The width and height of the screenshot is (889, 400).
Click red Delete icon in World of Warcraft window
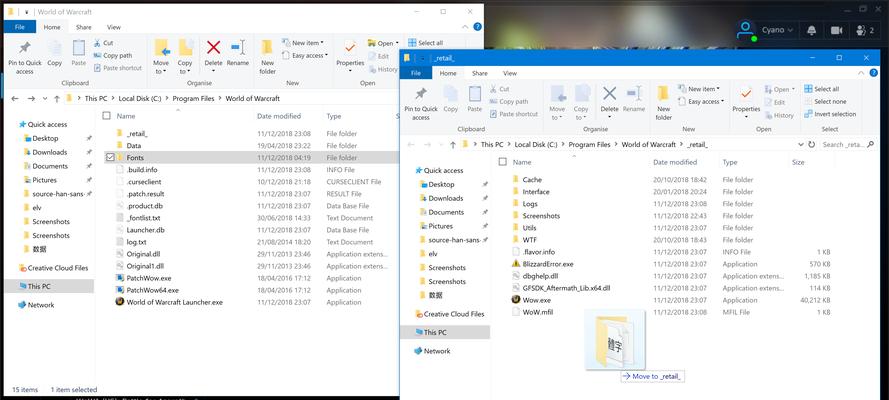coord(214,48)
